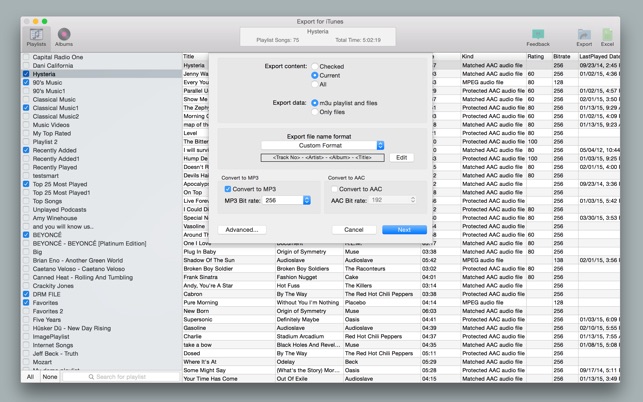Viewport: 643px width, 402px height.
Task: Click the Advanced... button
Action: tap(242, 230)
